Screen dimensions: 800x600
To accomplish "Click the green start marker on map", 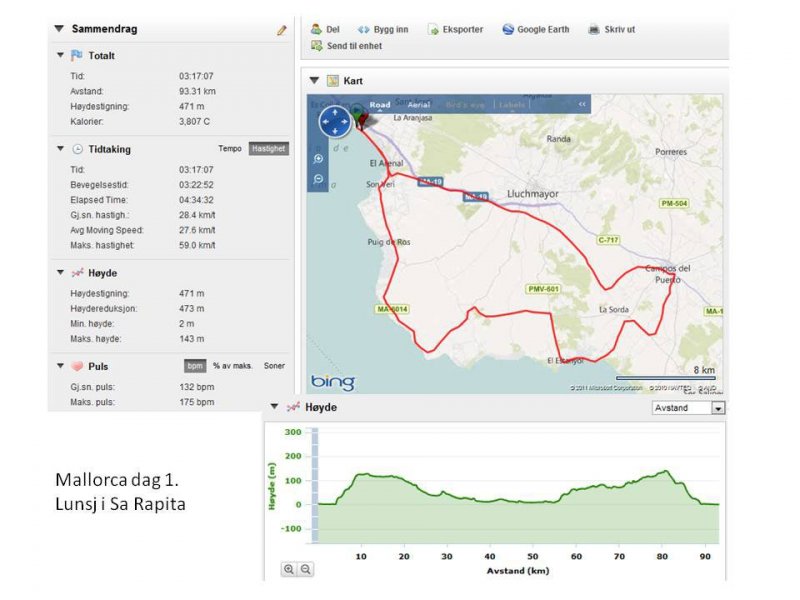I will (x=356, y=108).
